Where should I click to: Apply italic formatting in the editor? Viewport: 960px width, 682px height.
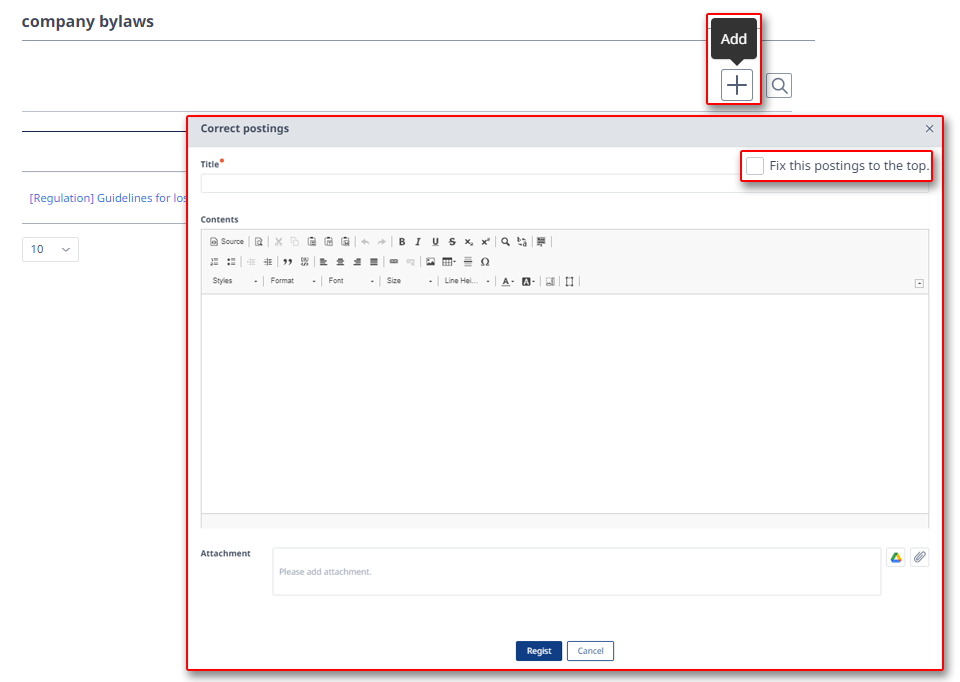click(418, 242)
